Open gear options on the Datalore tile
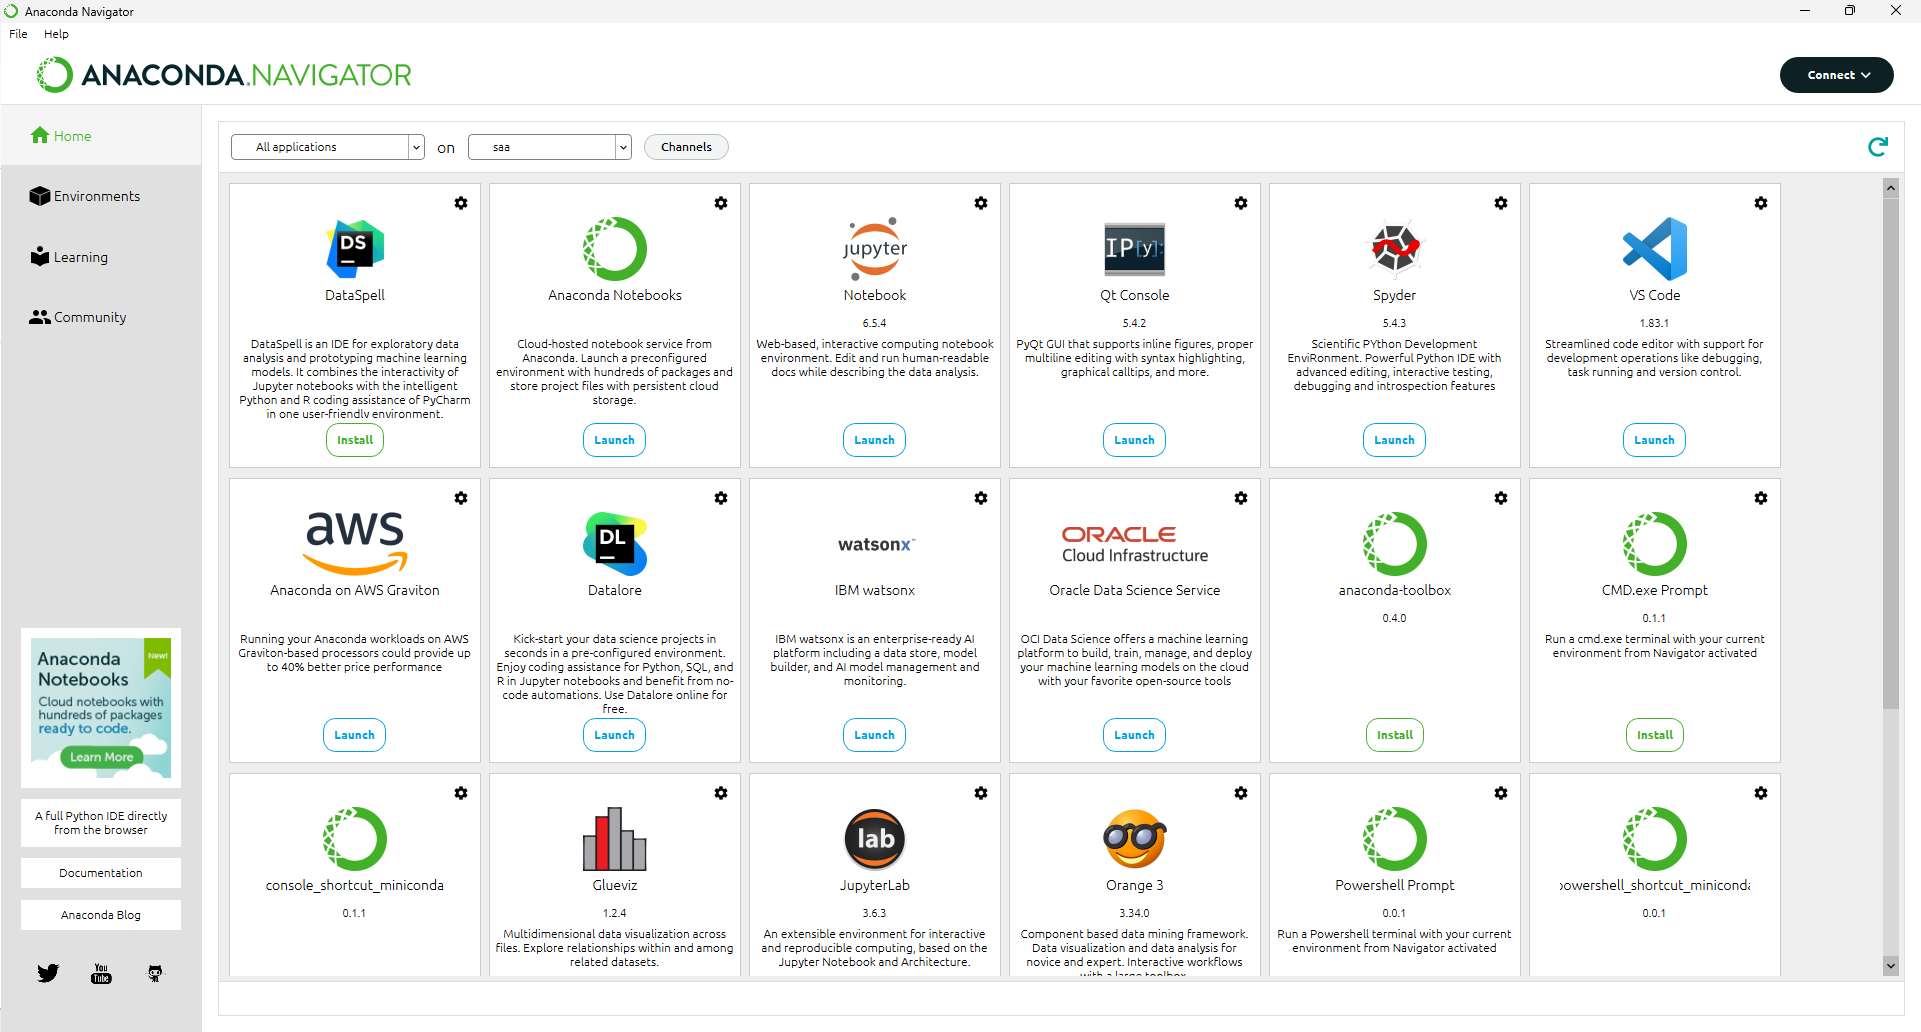The height and width of the screenshot is (1032, 1921). [x=720, y=498]
